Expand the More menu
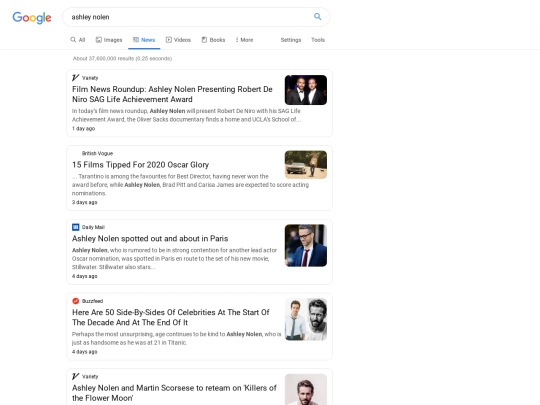 (x=244, y=40)
